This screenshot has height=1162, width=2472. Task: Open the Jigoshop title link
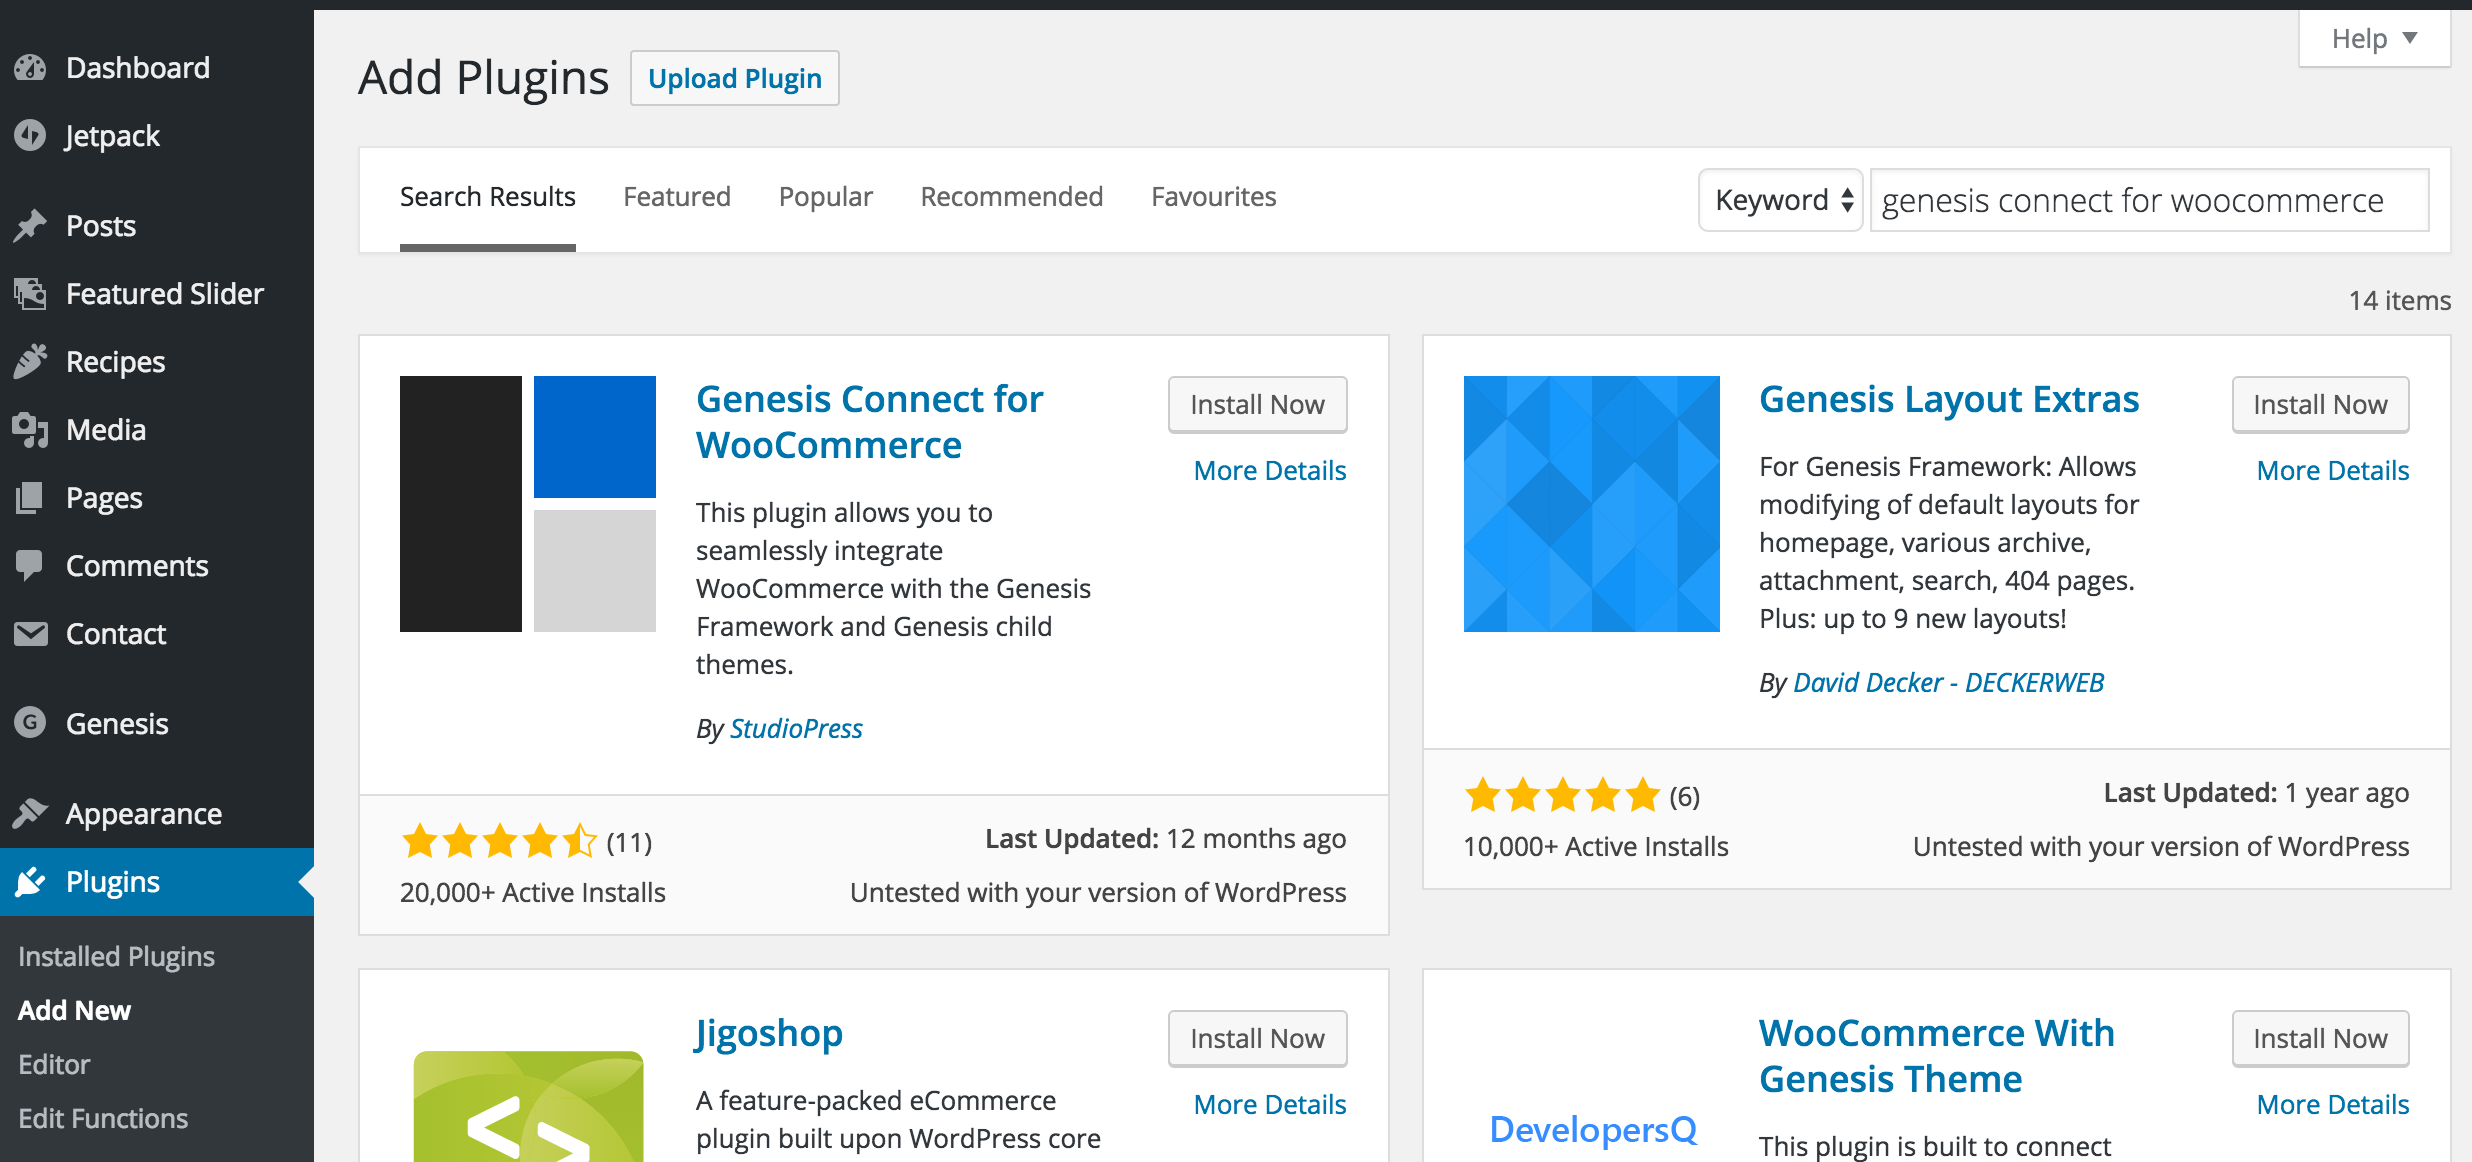769,1033
